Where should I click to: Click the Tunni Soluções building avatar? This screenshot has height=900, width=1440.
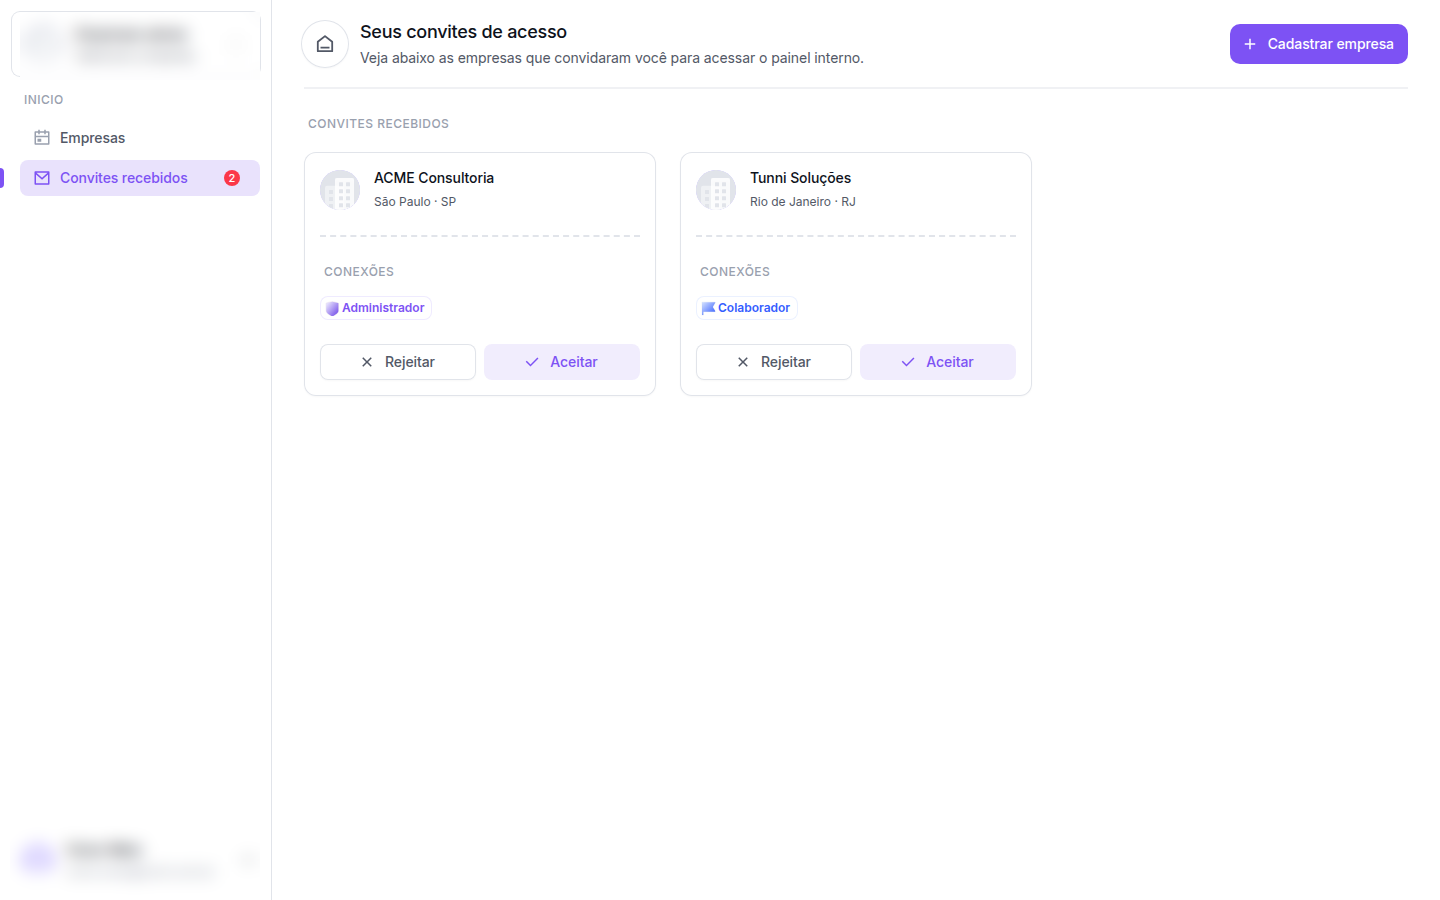(716, 190)
